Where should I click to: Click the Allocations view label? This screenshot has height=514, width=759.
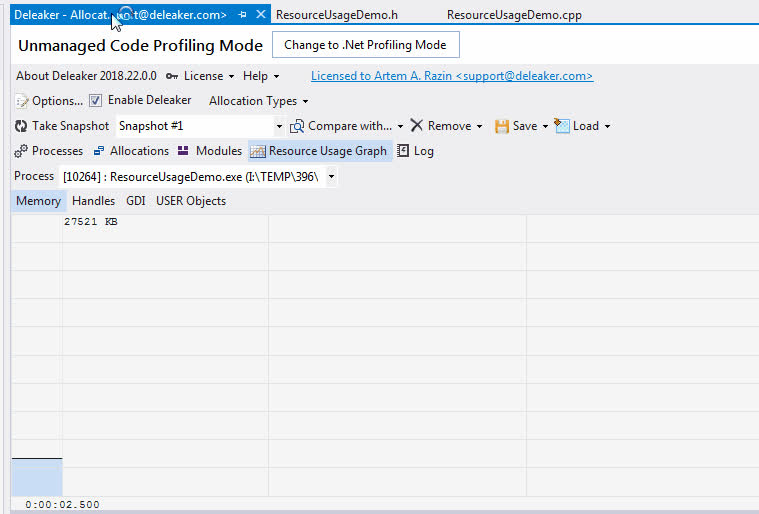pos(139,151)
